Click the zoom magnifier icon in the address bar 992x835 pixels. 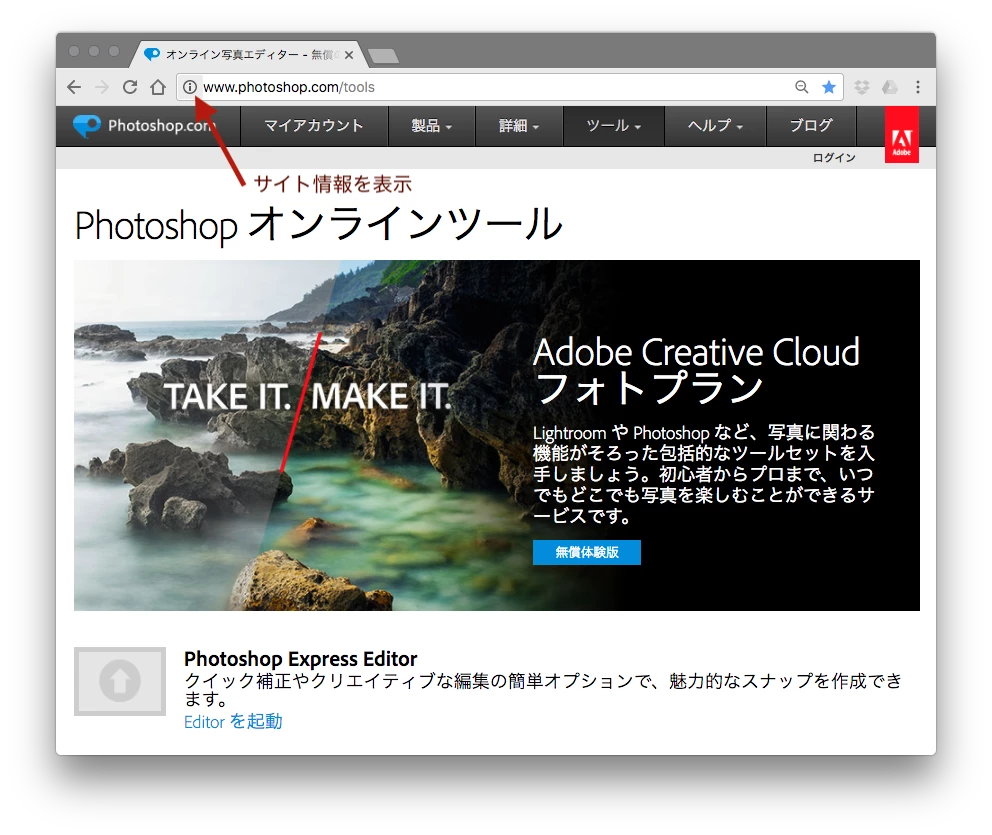(802, 87)
